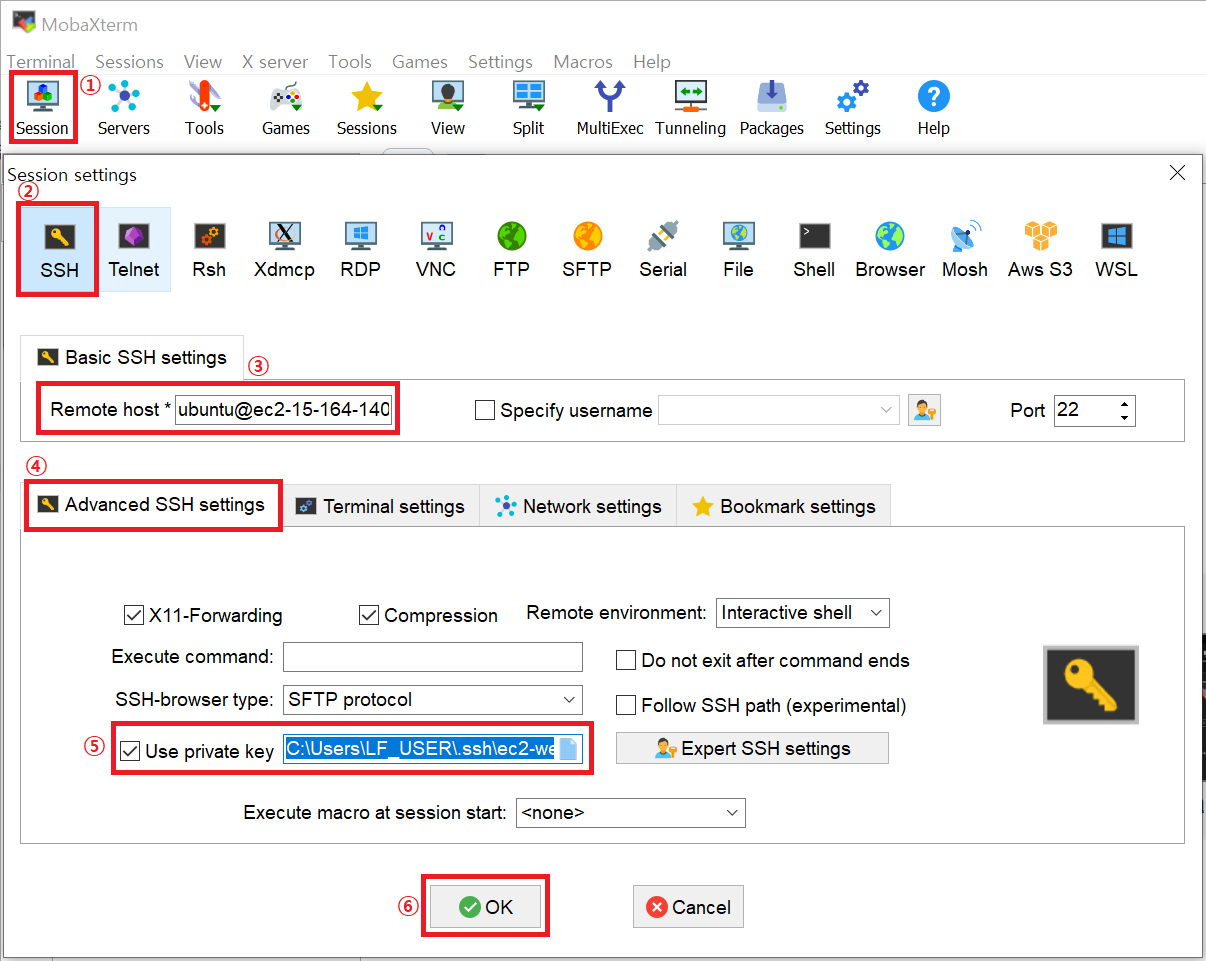Open the Remote environment dropdown

[803, 612]
